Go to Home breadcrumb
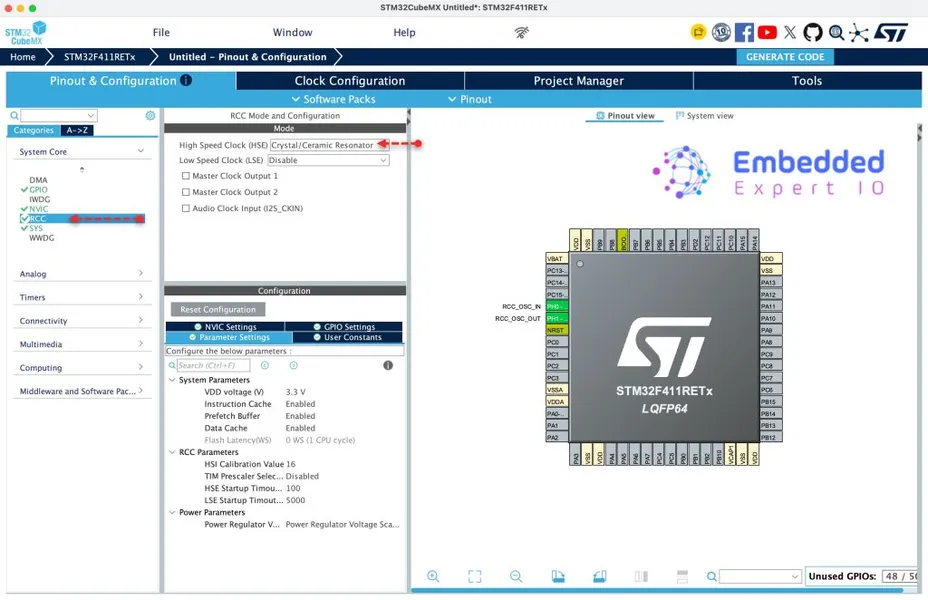928x600 pixels. pyautogui.click(x=22, y=57)
